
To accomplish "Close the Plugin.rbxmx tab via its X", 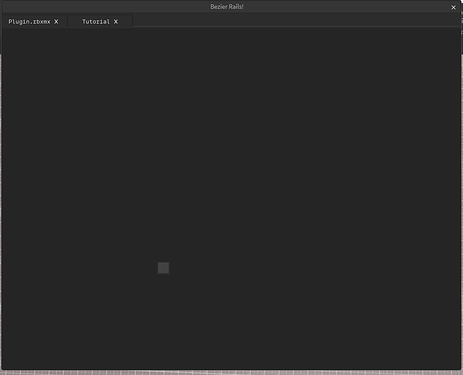I will tap(56, 22).
